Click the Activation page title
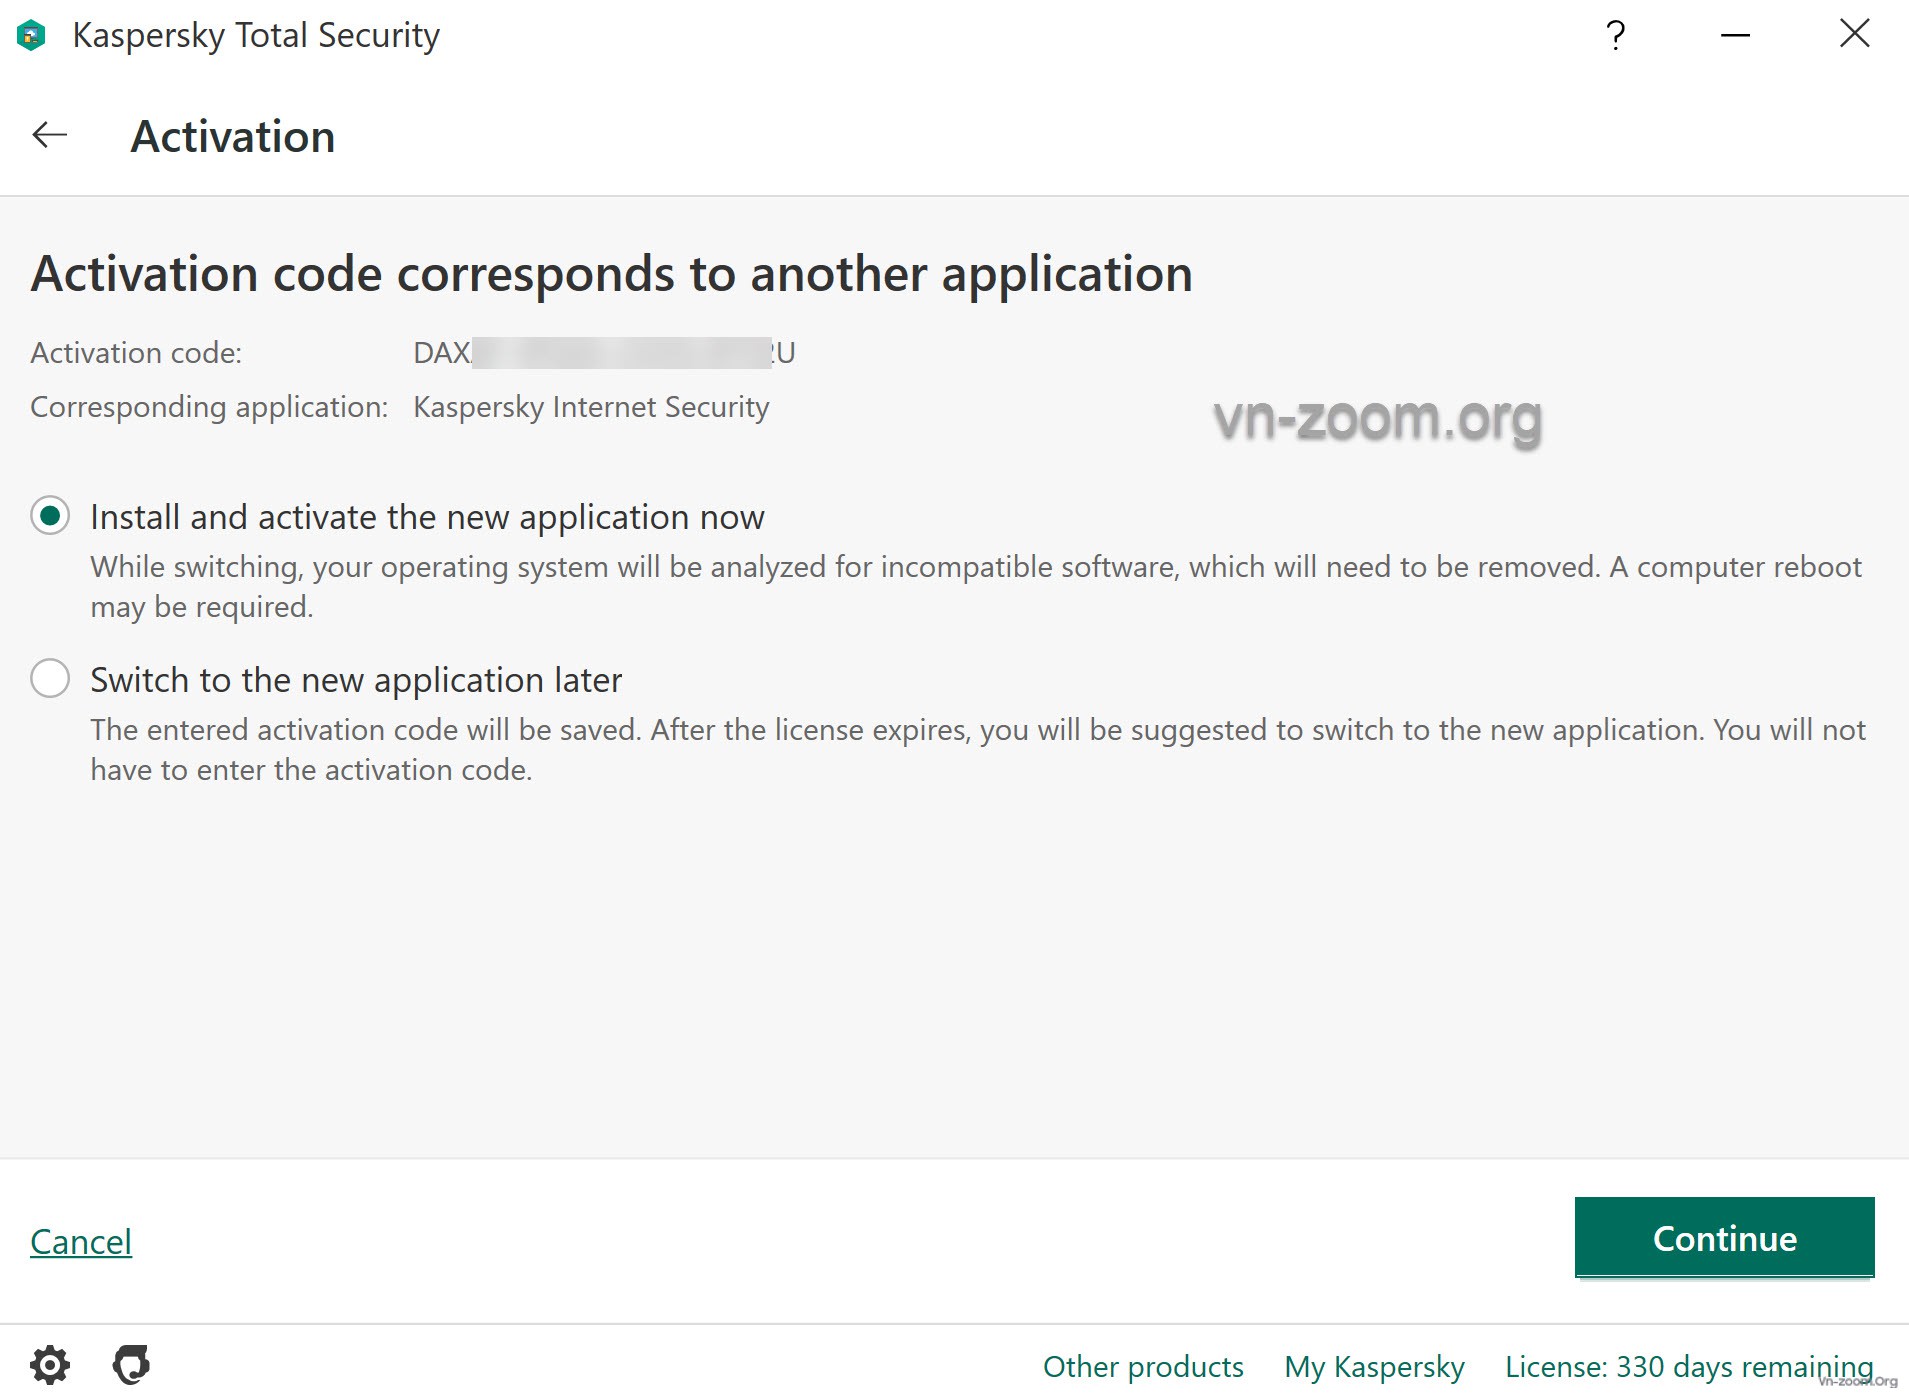 coord(233,136)
